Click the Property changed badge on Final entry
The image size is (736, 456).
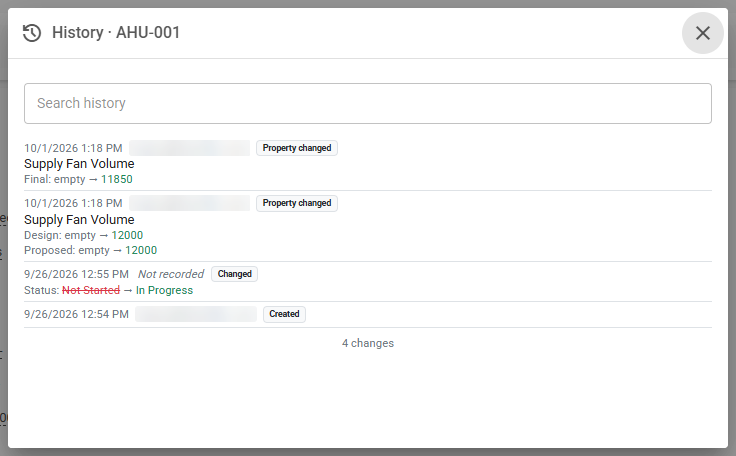pos(297,148)
